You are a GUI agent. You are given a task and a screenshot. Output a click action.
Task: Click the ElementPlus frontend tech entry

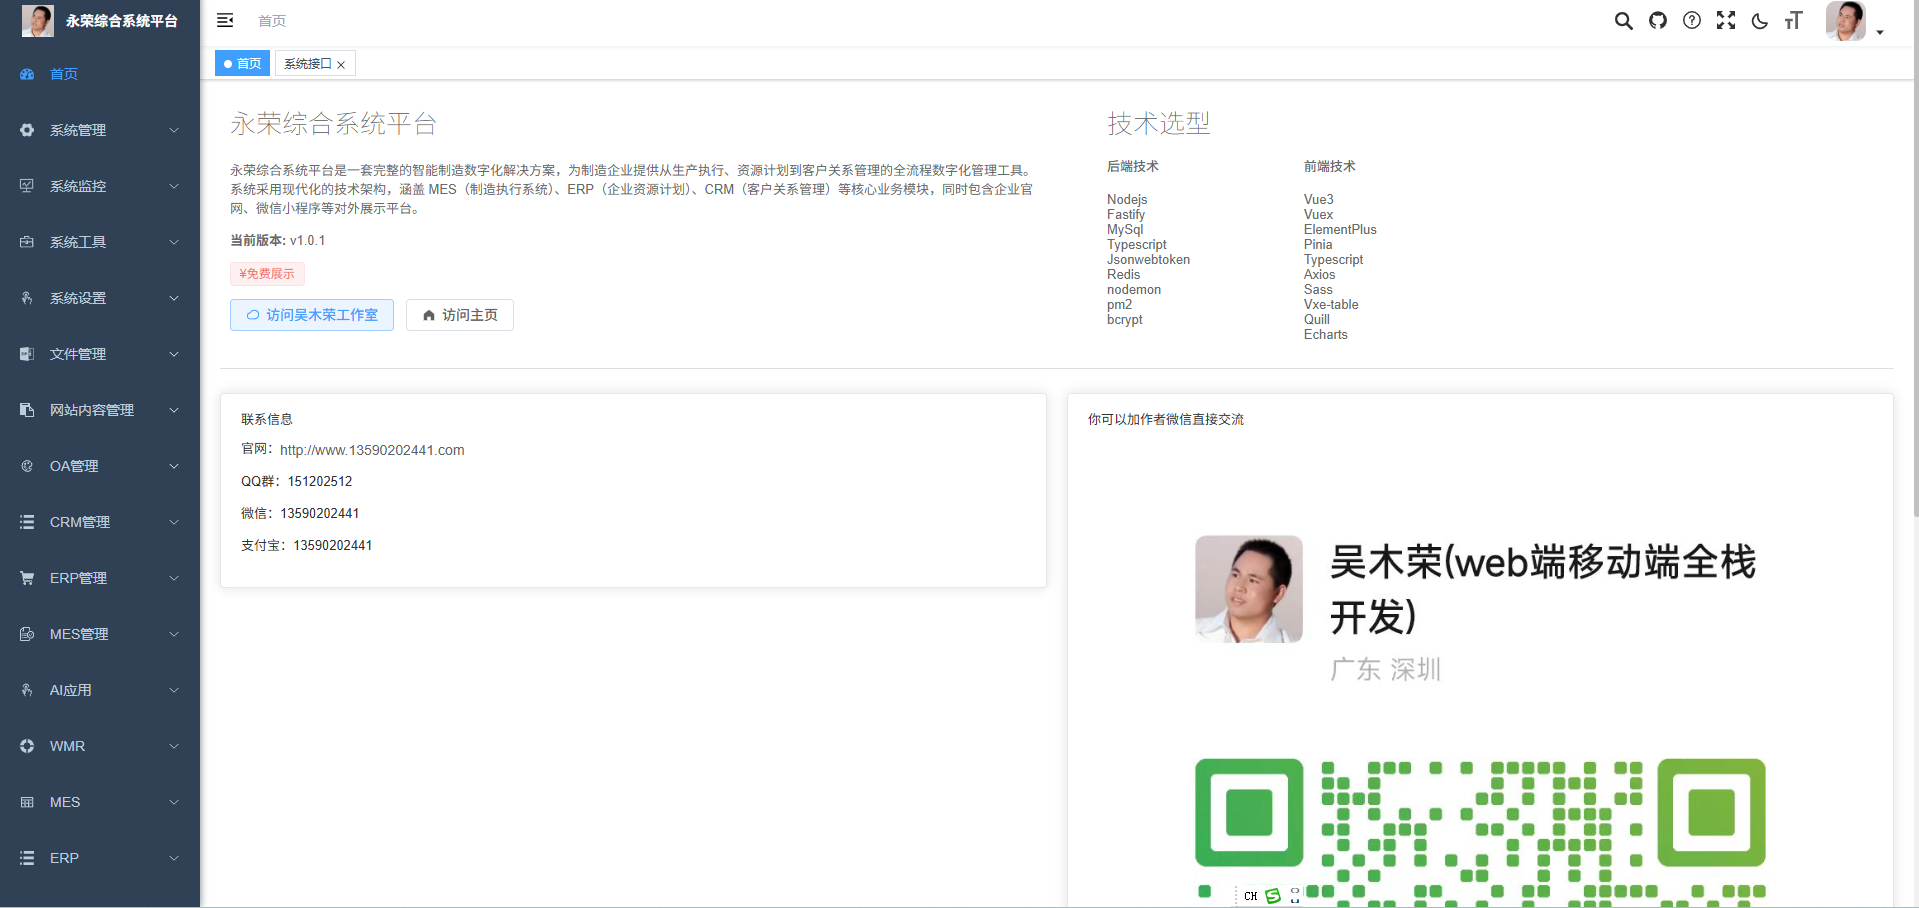[x=1340, y=229]
